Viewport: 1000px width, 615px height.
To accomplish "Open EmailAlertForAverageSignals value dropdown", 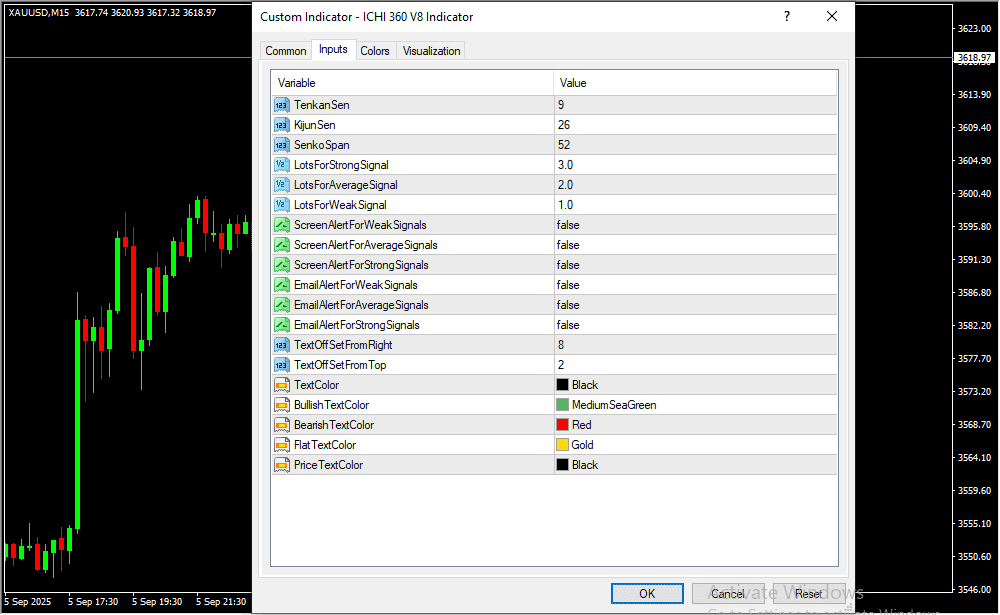I will 695,305.
